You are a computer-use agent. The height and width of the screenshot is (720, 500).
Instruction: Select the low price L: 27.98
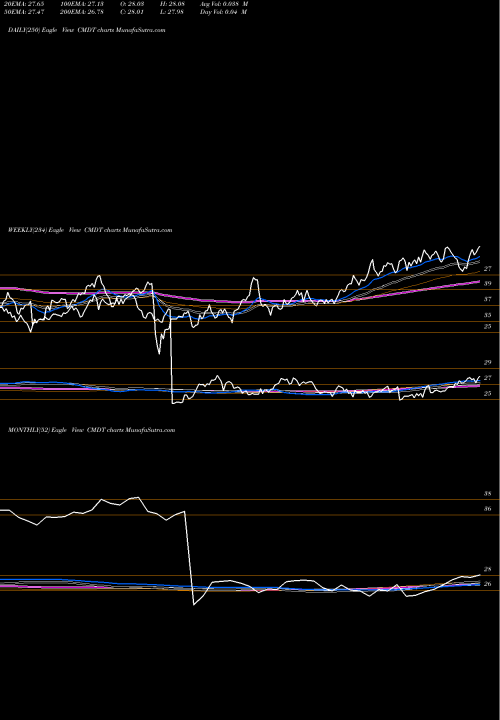(x=172, y=12)
